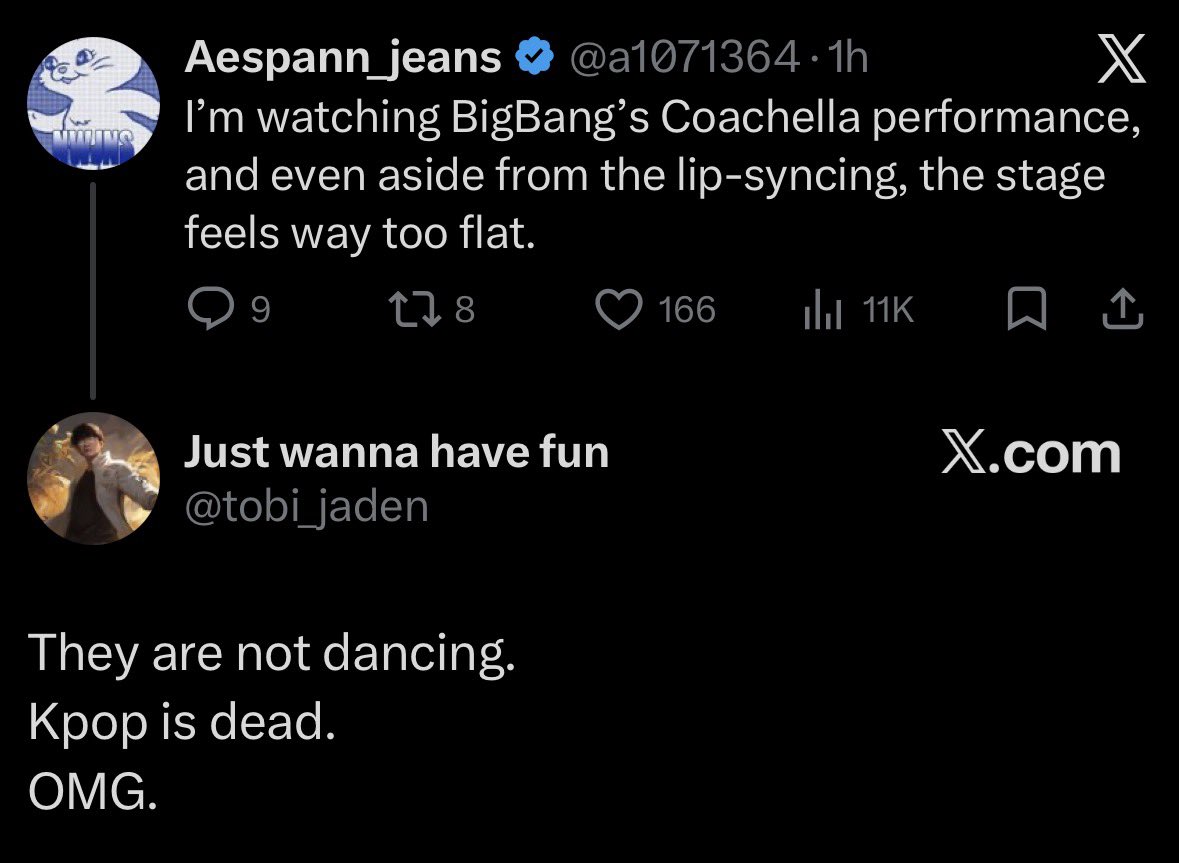Click the 166 likes count
The height and width of the screenshot is (863, 1179).
687,311
